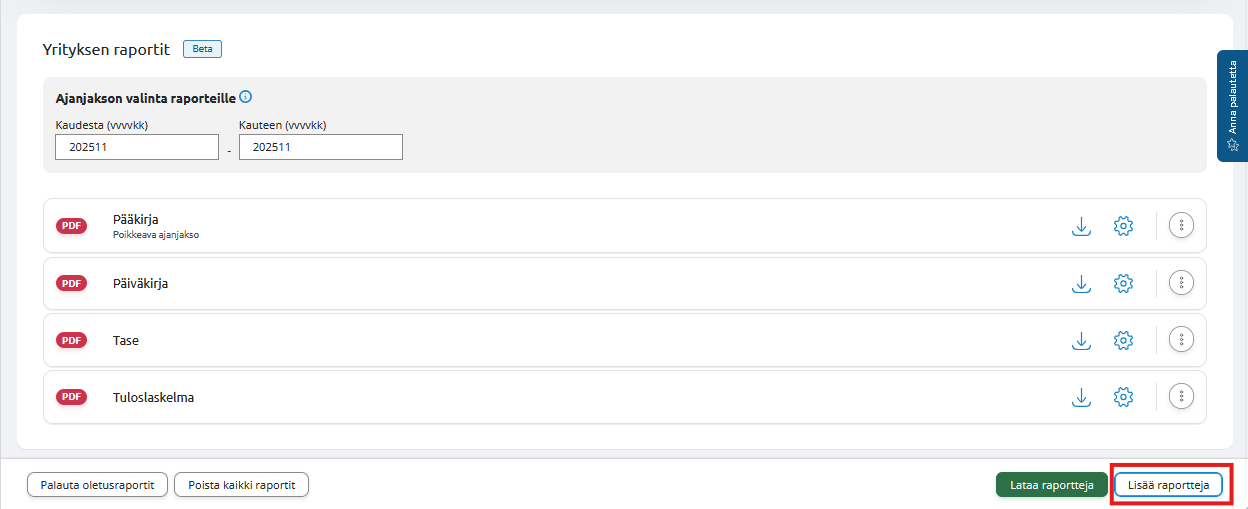This screenshot has height=509, width=1248.
Task: Click Palauta oletusraportit button
Action: click(x=97, y=485)
